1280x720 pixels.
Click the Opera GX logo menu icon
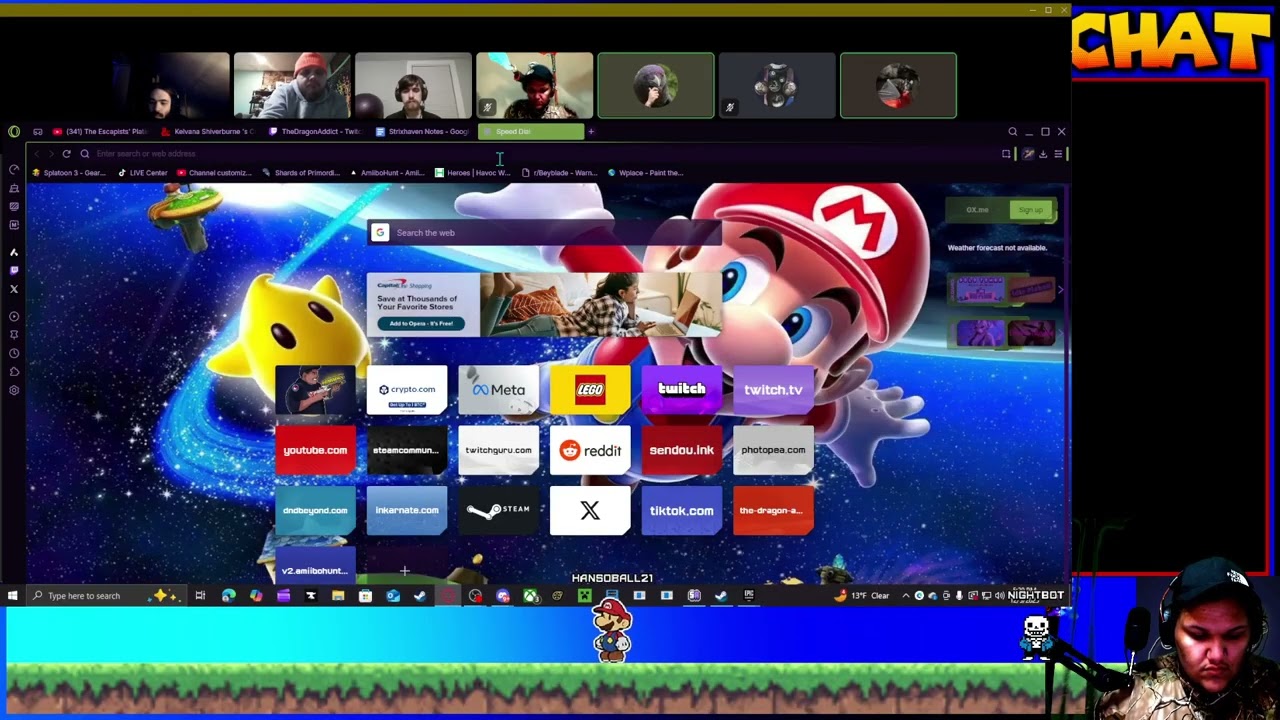[14, 131]
